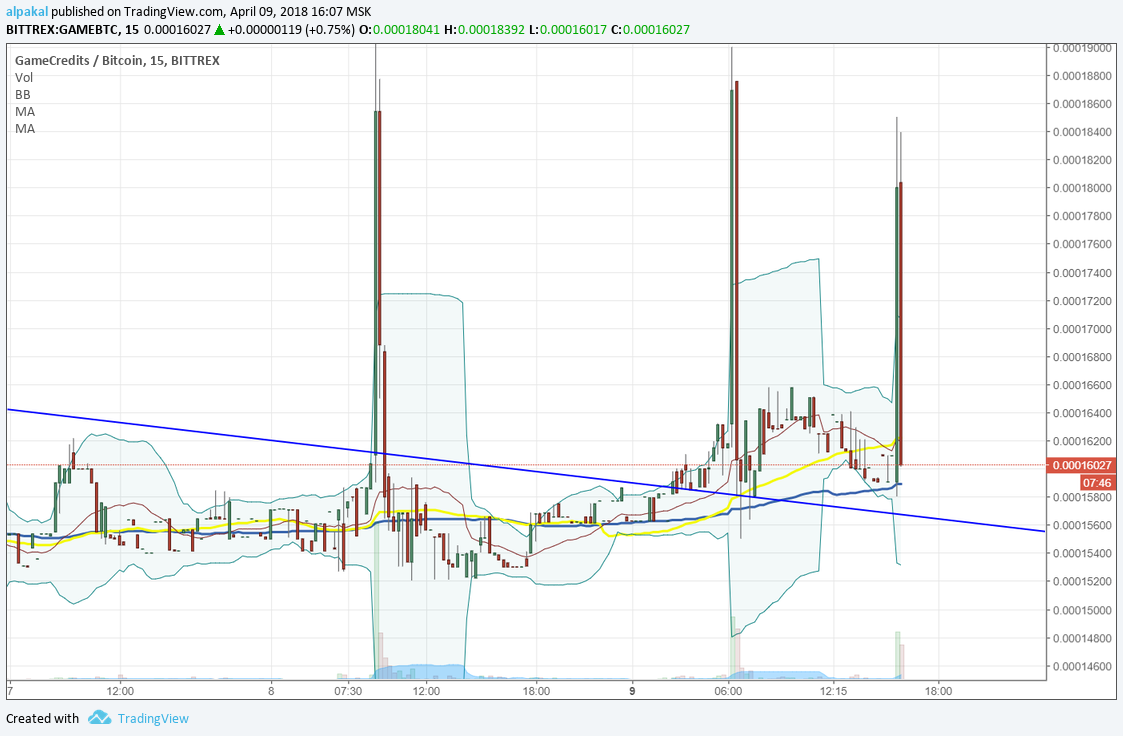
Task: Click the GameCredits / Bitcoin chart title
Action: click(117, 61)
